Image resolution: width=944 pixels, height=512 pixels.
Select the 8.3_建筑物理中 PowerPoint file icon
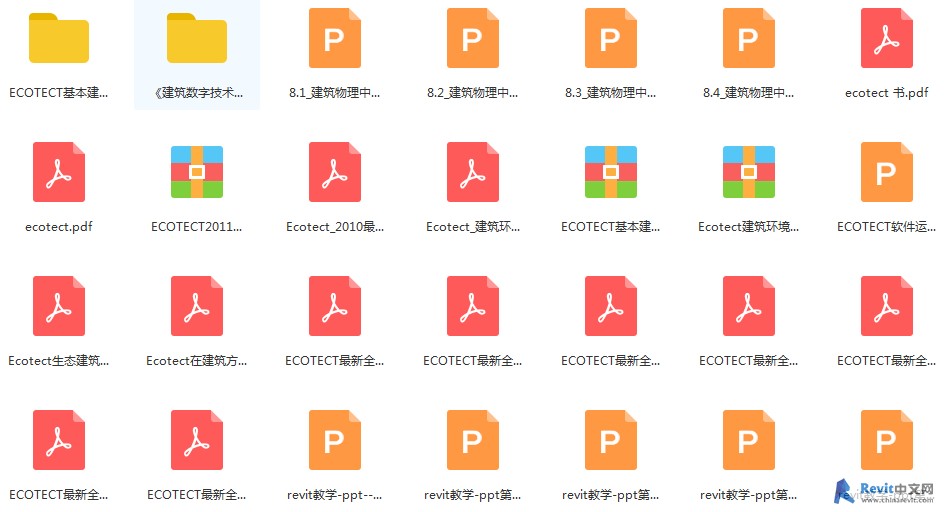point(610,38)
